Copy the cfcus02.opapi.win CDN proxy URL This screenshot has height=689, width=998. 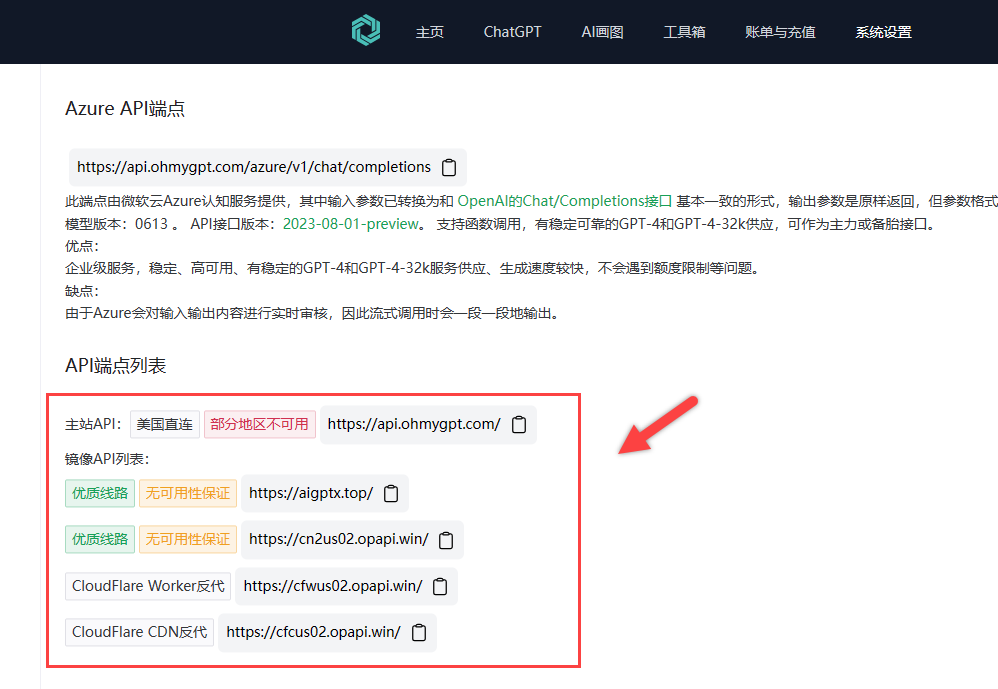419,632
